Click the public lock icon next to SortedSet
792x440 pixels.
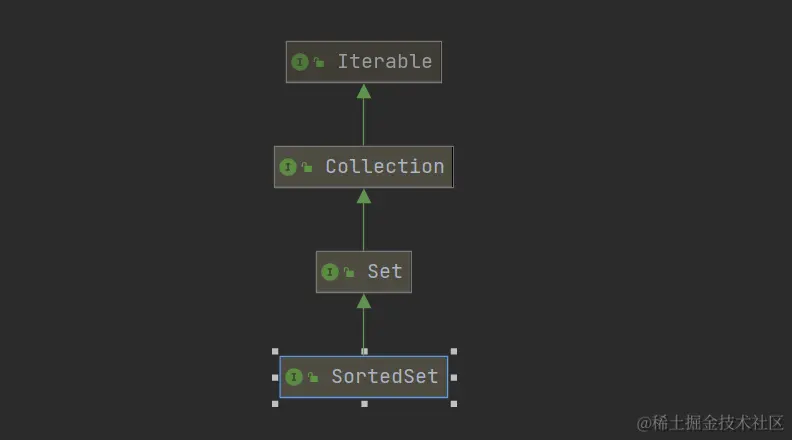coord(313,377)
